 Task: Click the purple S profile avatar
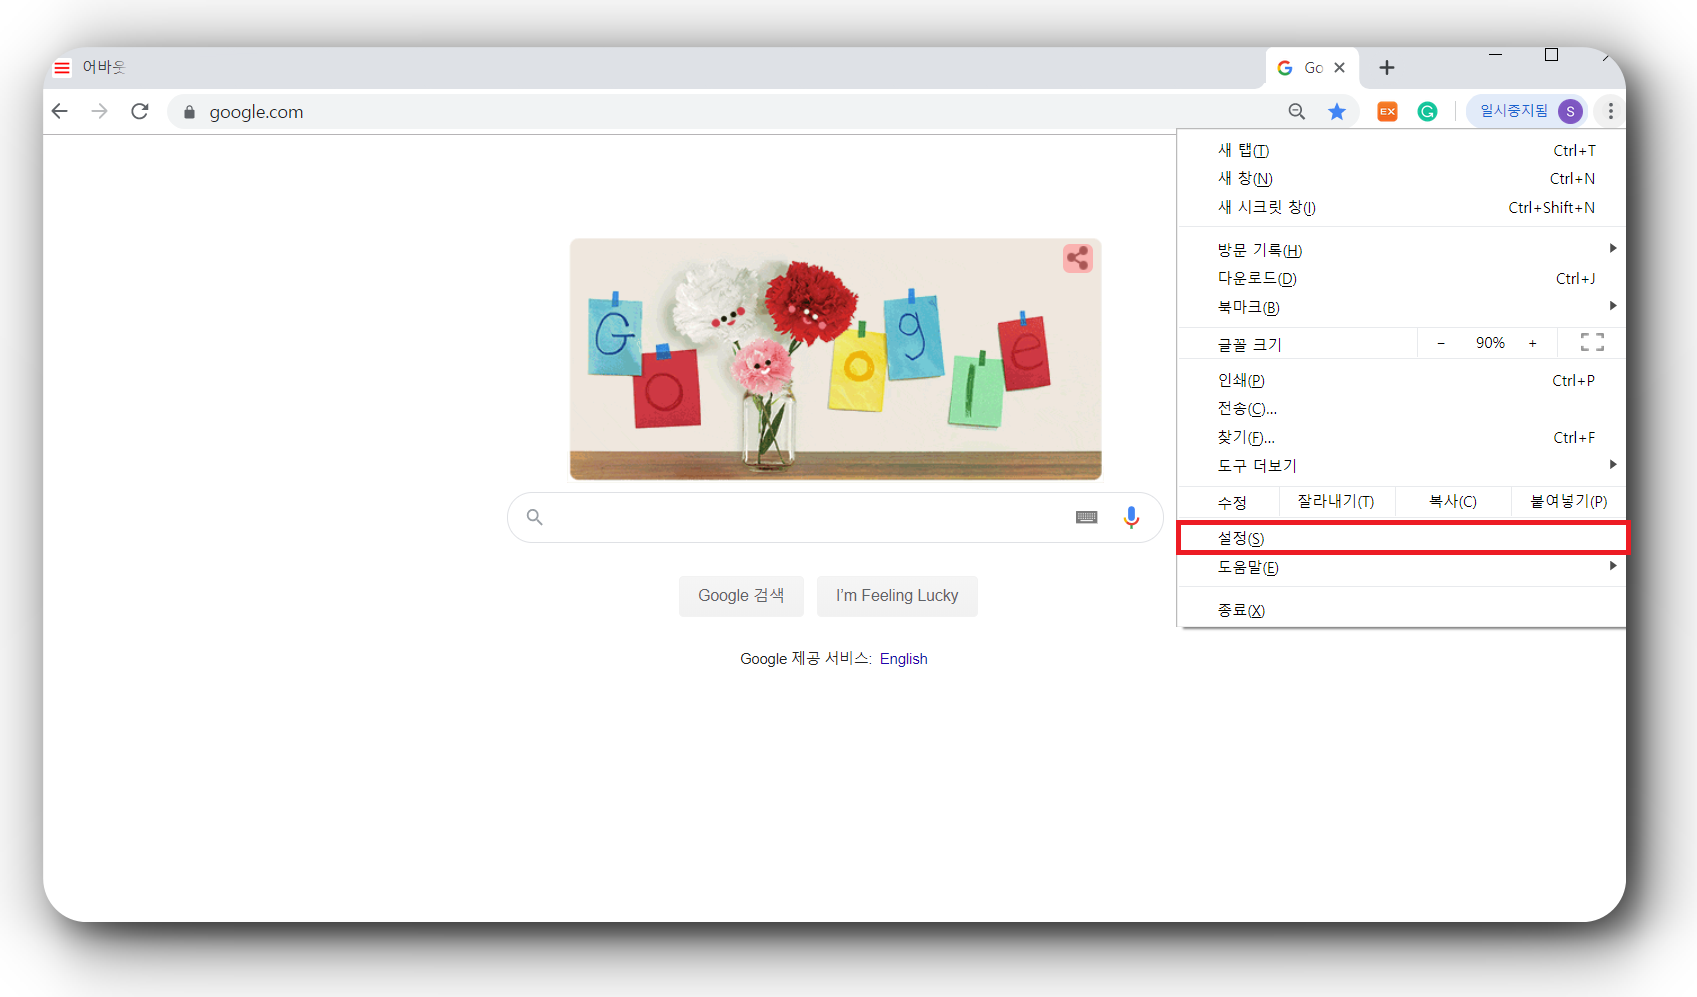click(x=1570, y=111)
